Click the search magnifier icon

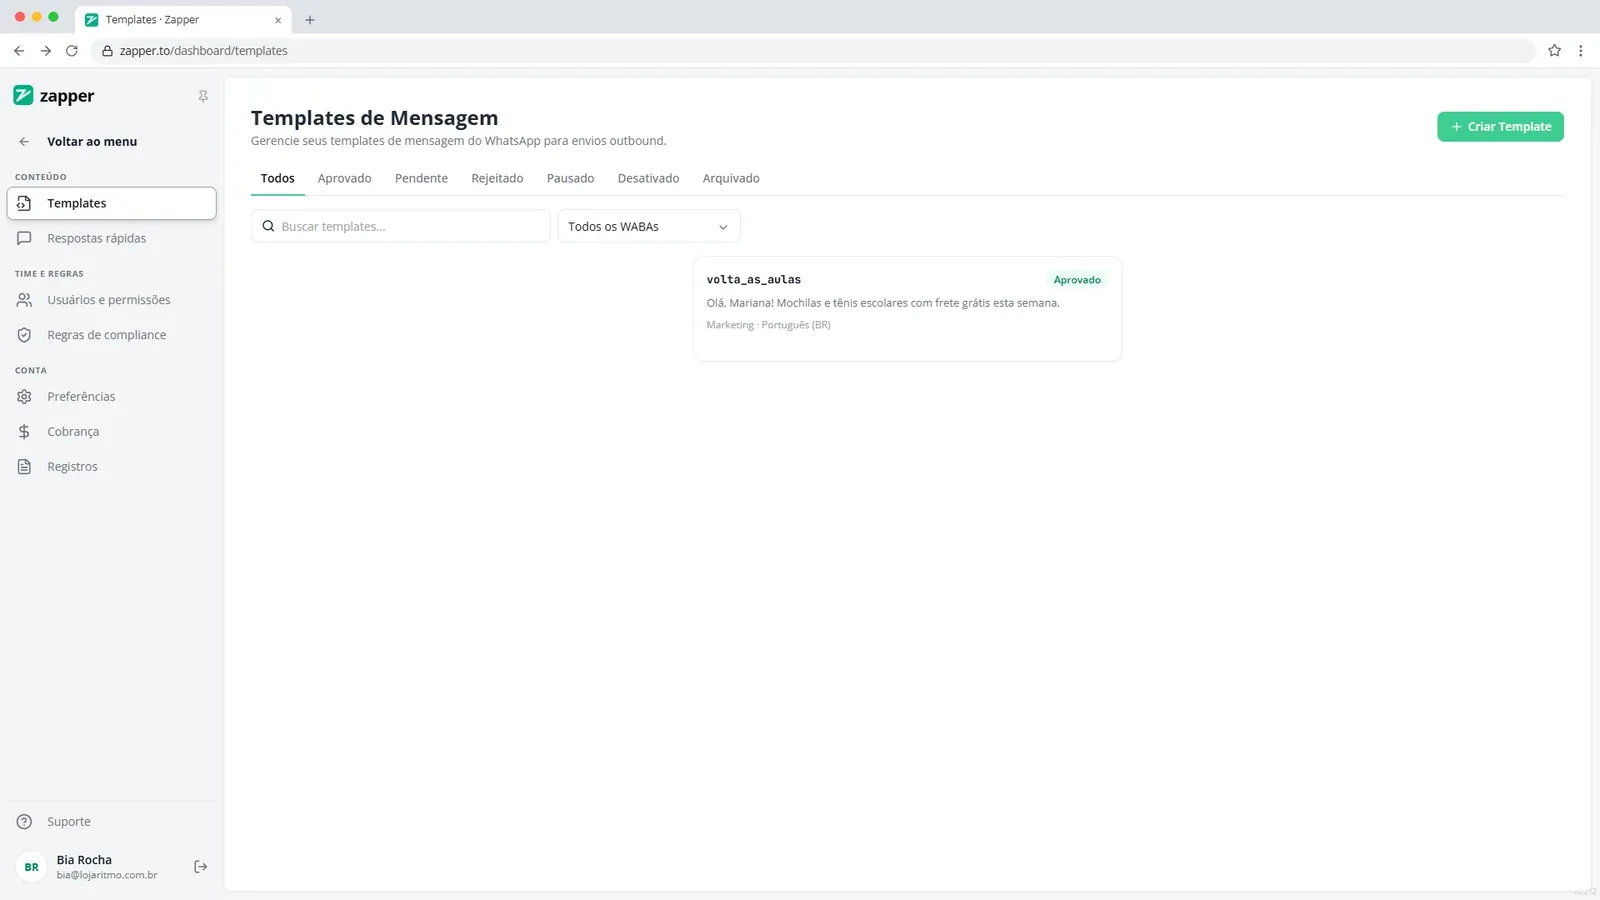(268, 226)
